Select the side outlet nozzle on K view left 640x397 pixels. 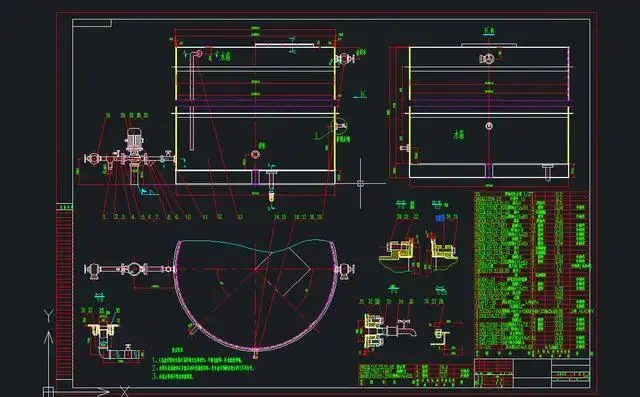pyautogui.click(x=405, y=148)
